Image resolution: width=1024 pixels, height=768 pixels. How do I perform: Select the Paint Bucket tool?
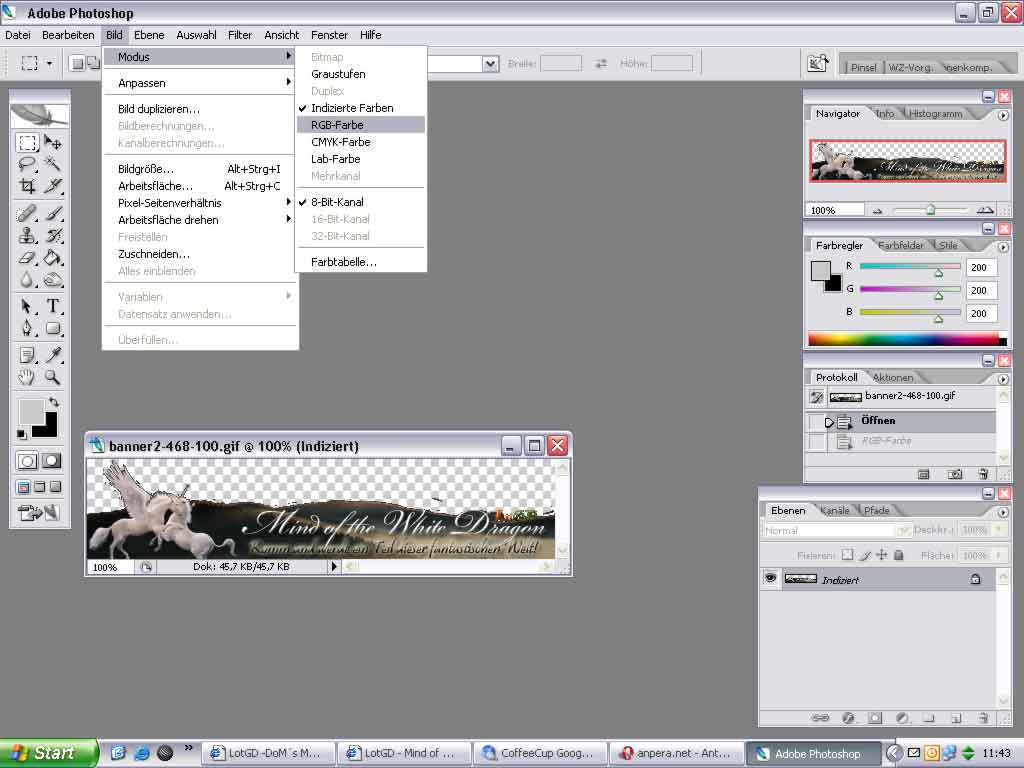tap(53, 258)
